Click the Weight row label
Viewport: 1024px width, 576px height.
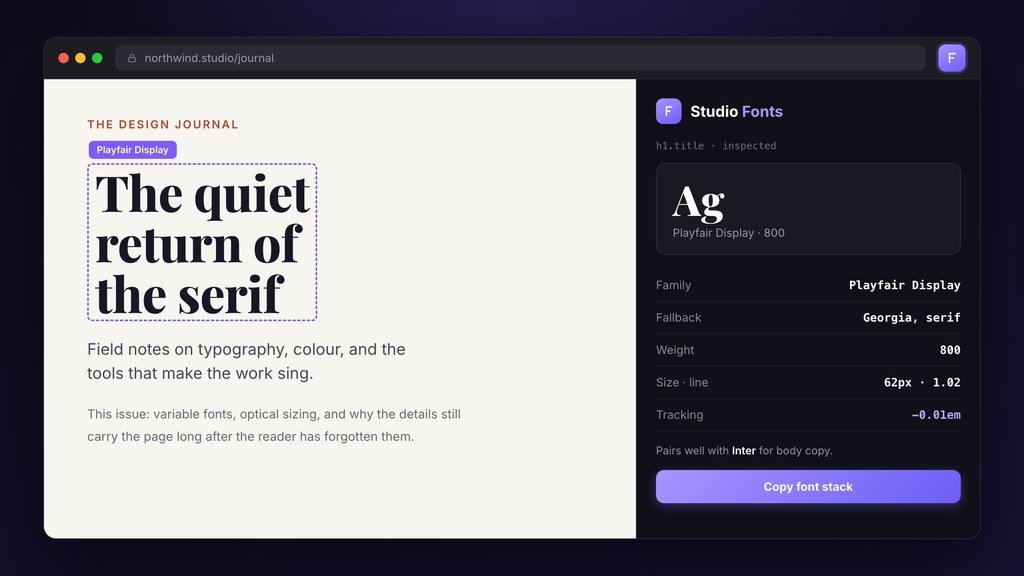click(x=675, y=350)
